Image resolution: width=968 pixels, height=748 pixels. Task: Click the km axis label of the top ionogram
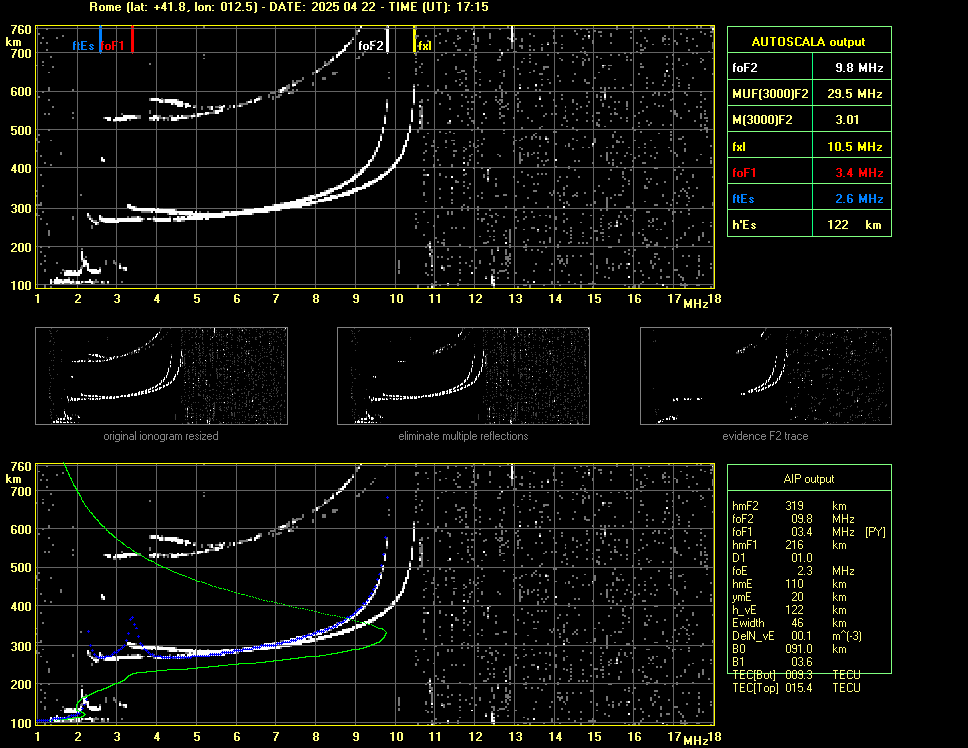pos(13,42)
